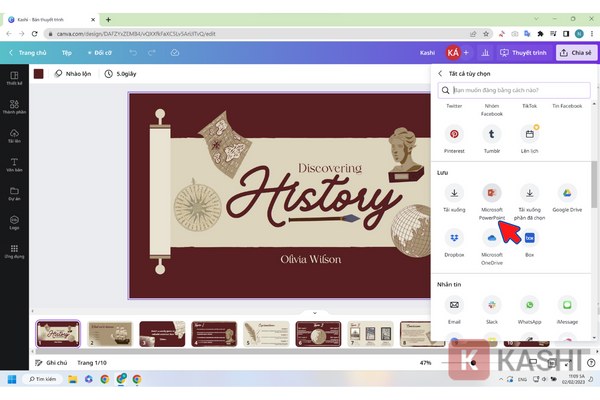Save as Microsoft PowerPoint
The width and height of the screenshot is (600, 400).
pos(492,193)
